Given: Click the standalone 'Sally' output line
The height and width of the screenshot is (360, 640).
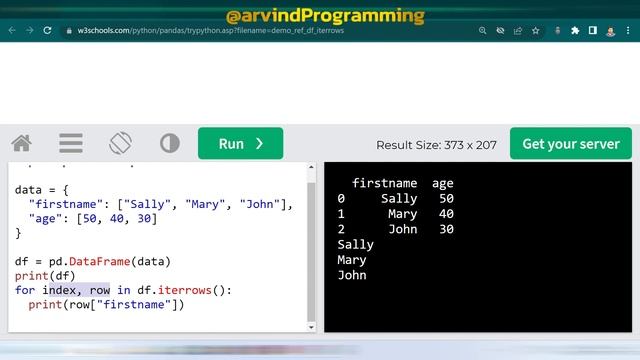Looking at the screenshot, I should (356, 244).
